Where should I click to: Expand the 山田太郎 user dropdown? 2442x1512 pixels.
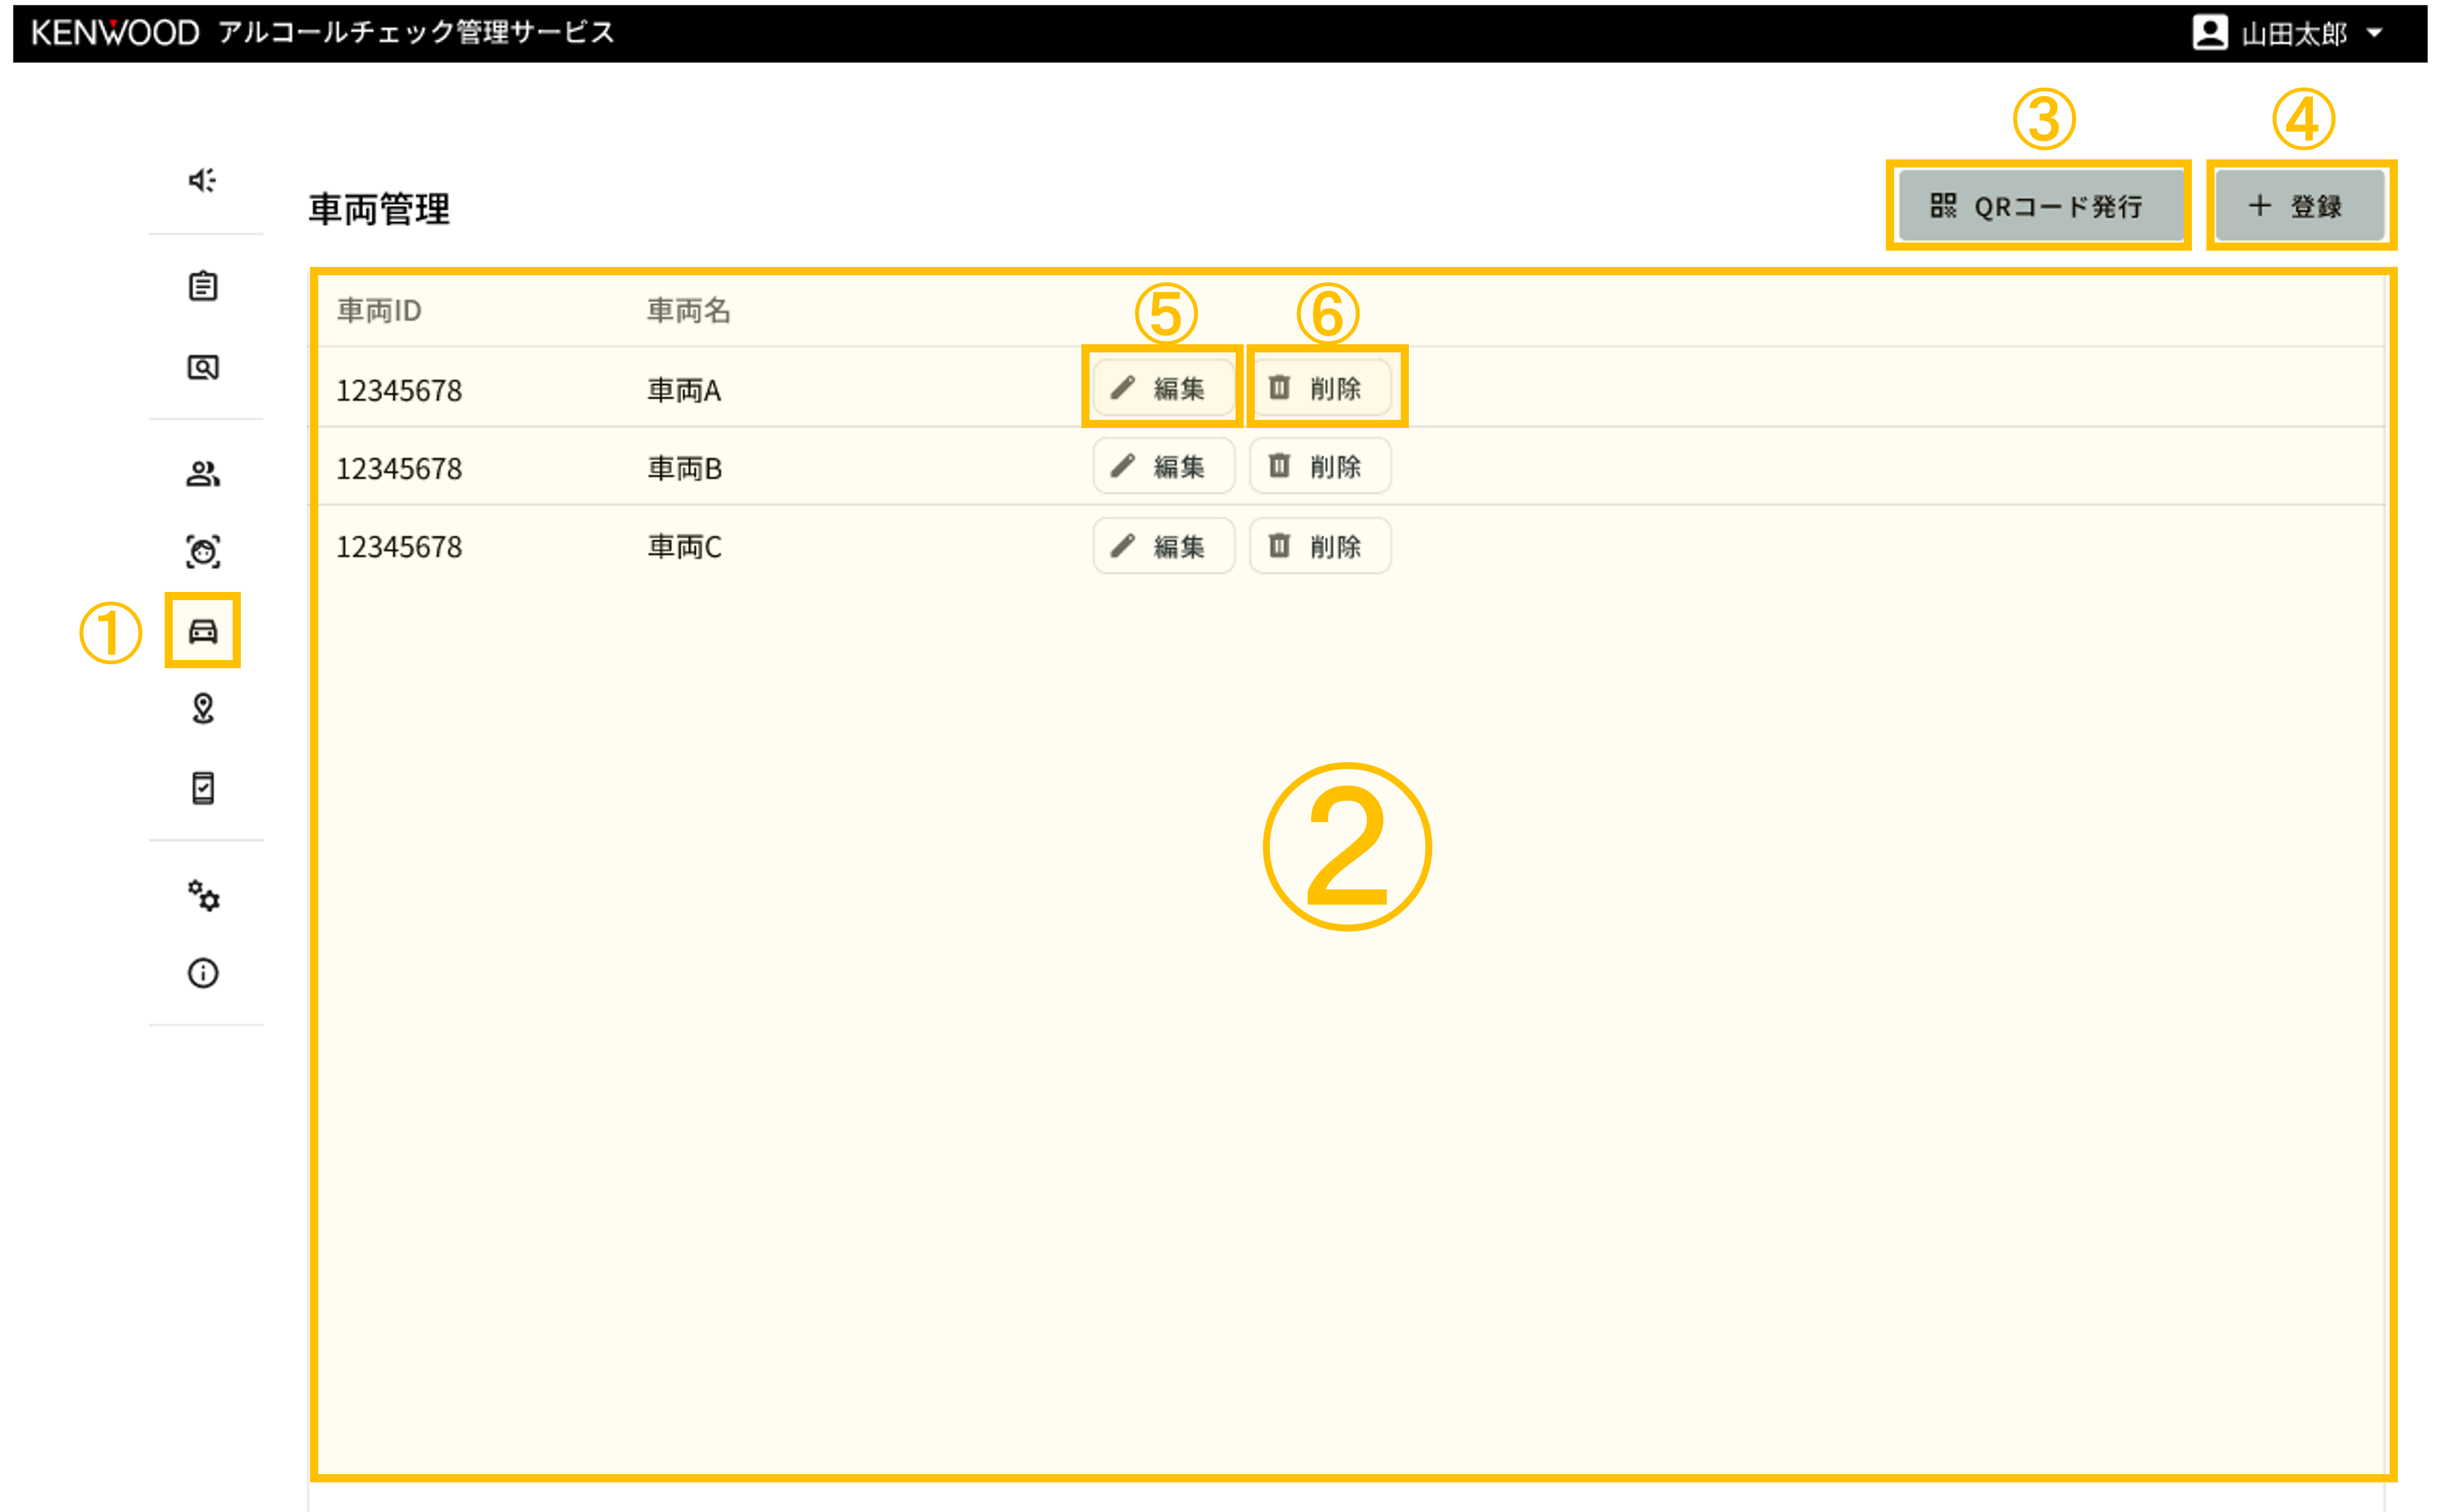tap(2290, 33)
